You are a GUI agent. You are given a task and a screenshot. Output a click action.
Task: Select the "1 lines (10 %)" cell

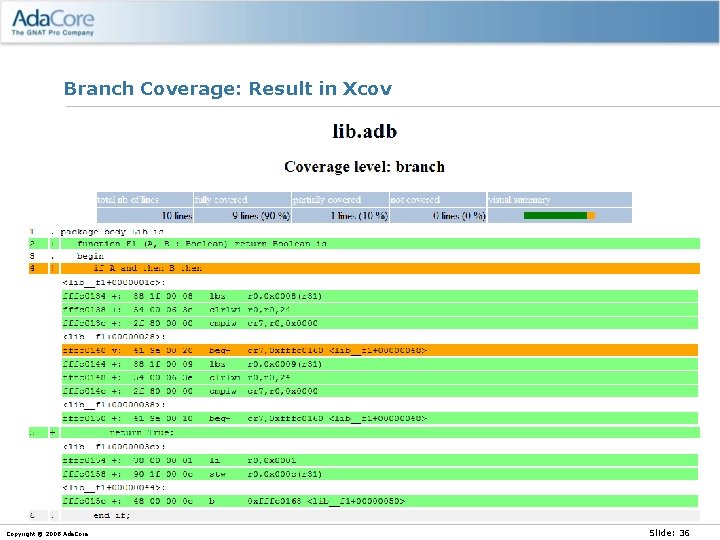click(340, 215)
